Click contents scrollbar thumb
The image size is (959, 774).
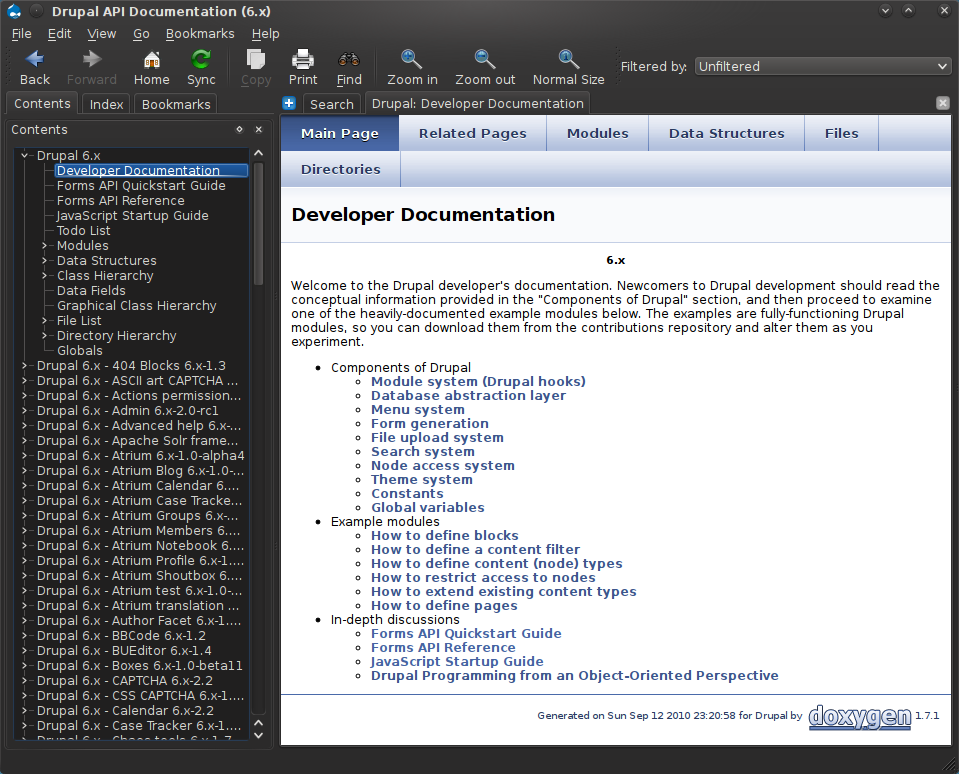tap(259, 224)
